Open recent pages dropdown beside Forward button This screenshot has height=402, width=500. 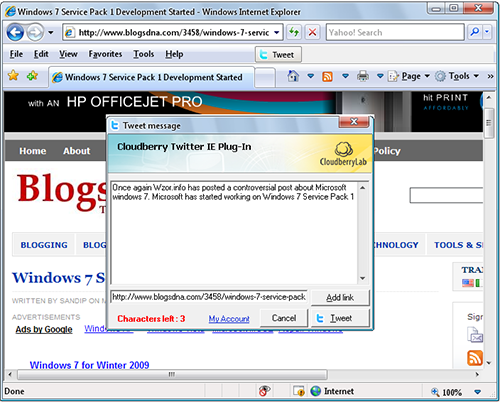[51, 33]
